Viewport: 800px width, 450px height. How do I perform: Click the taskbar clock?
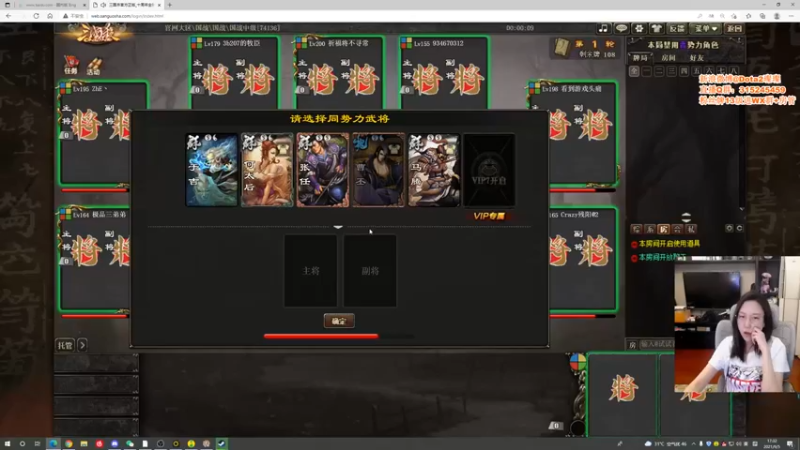[772, 444]
